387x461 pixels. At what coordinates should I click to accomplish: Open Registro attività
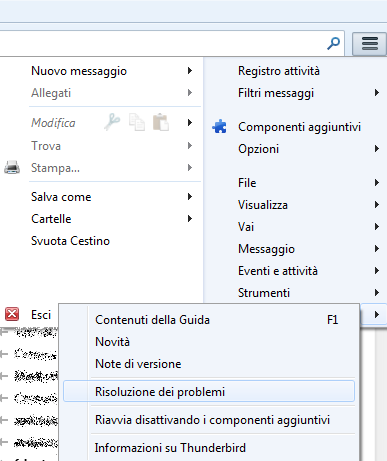(279, 71)
